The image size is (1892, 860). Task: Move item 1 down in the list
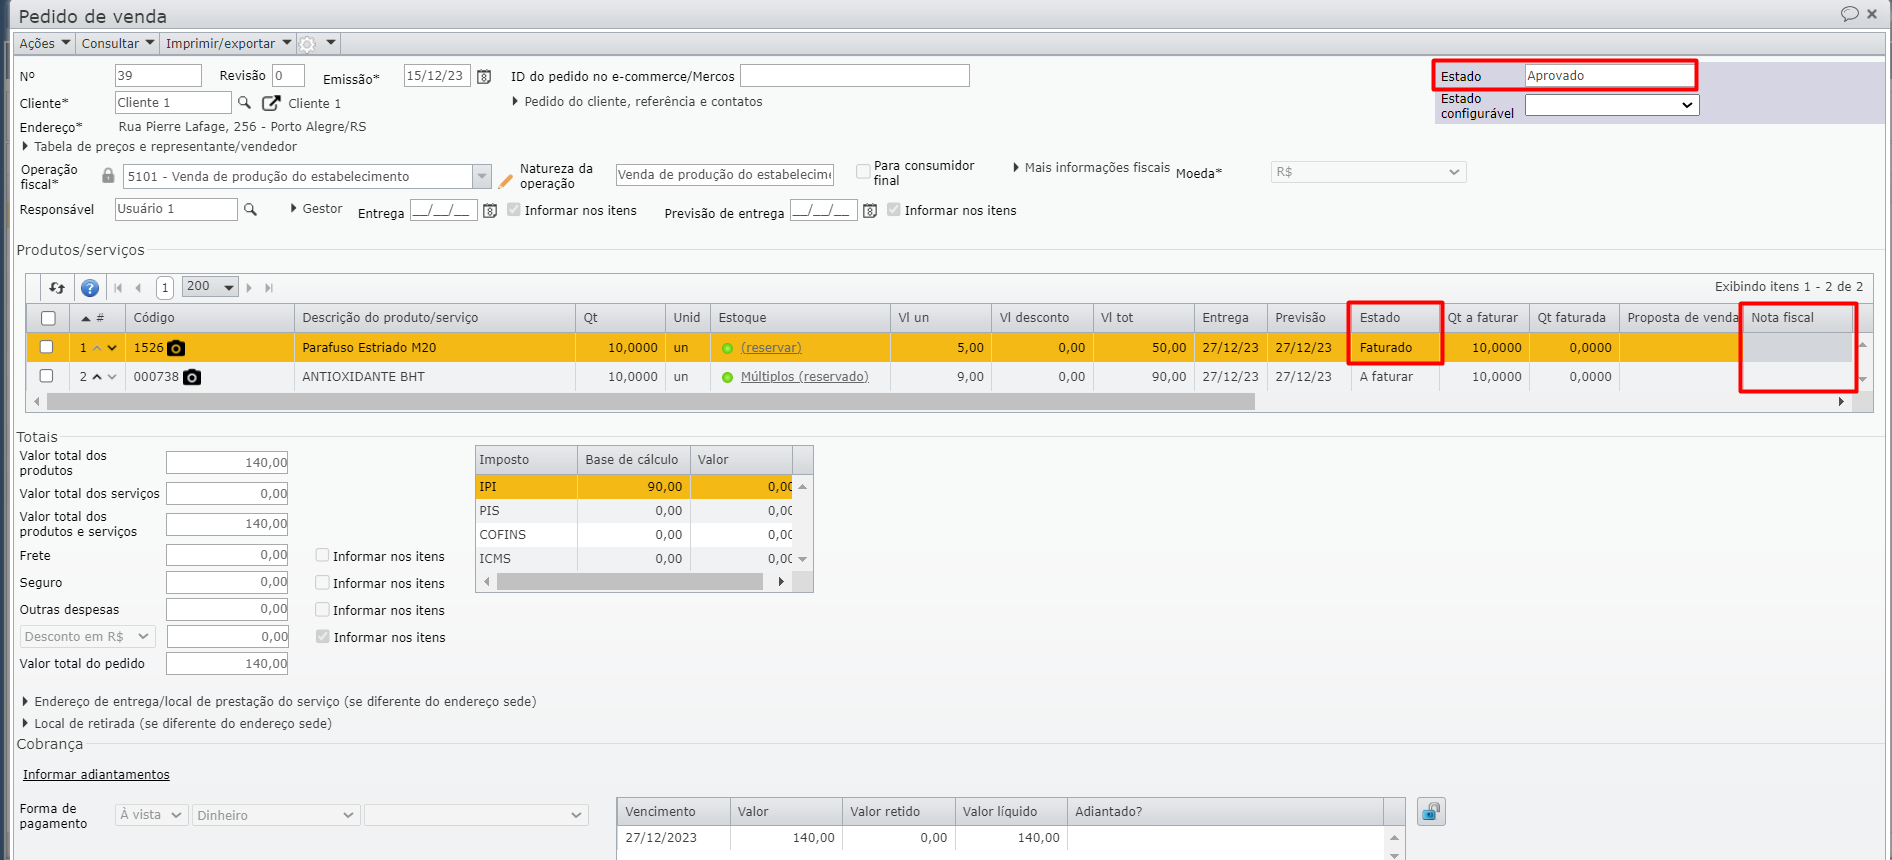tap(112, 348)
